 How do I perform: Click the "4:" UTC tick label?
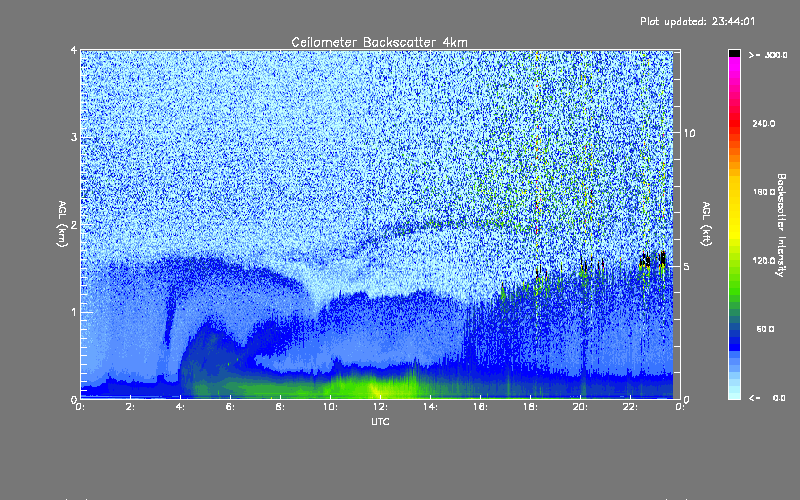(180, 407)
